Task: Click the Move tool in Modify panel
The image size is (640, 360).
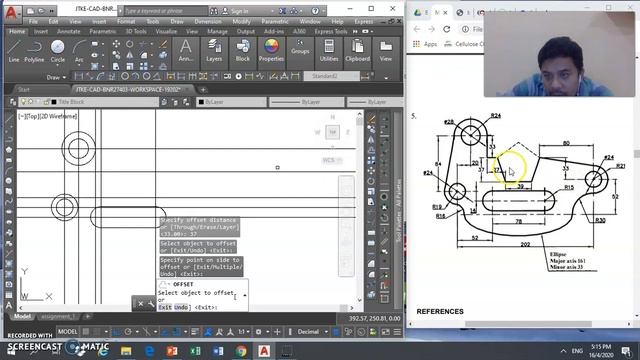Action: pos(116,44)
